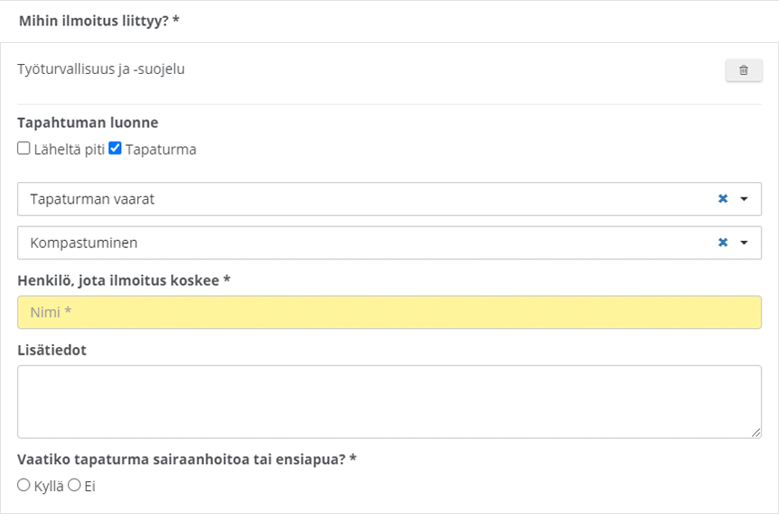Select the Ei radio button
Image resolution: width=779 pixels, height=514 pixels.
click(x=74, y=485)
